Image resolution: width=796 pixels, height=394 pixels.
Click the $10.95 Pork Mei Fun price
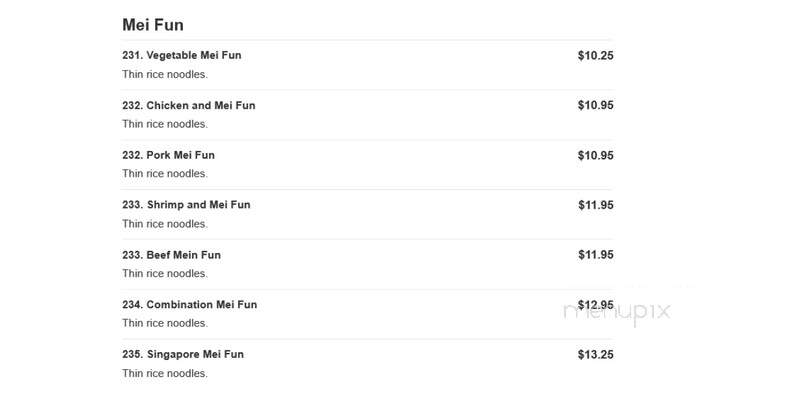595,155
